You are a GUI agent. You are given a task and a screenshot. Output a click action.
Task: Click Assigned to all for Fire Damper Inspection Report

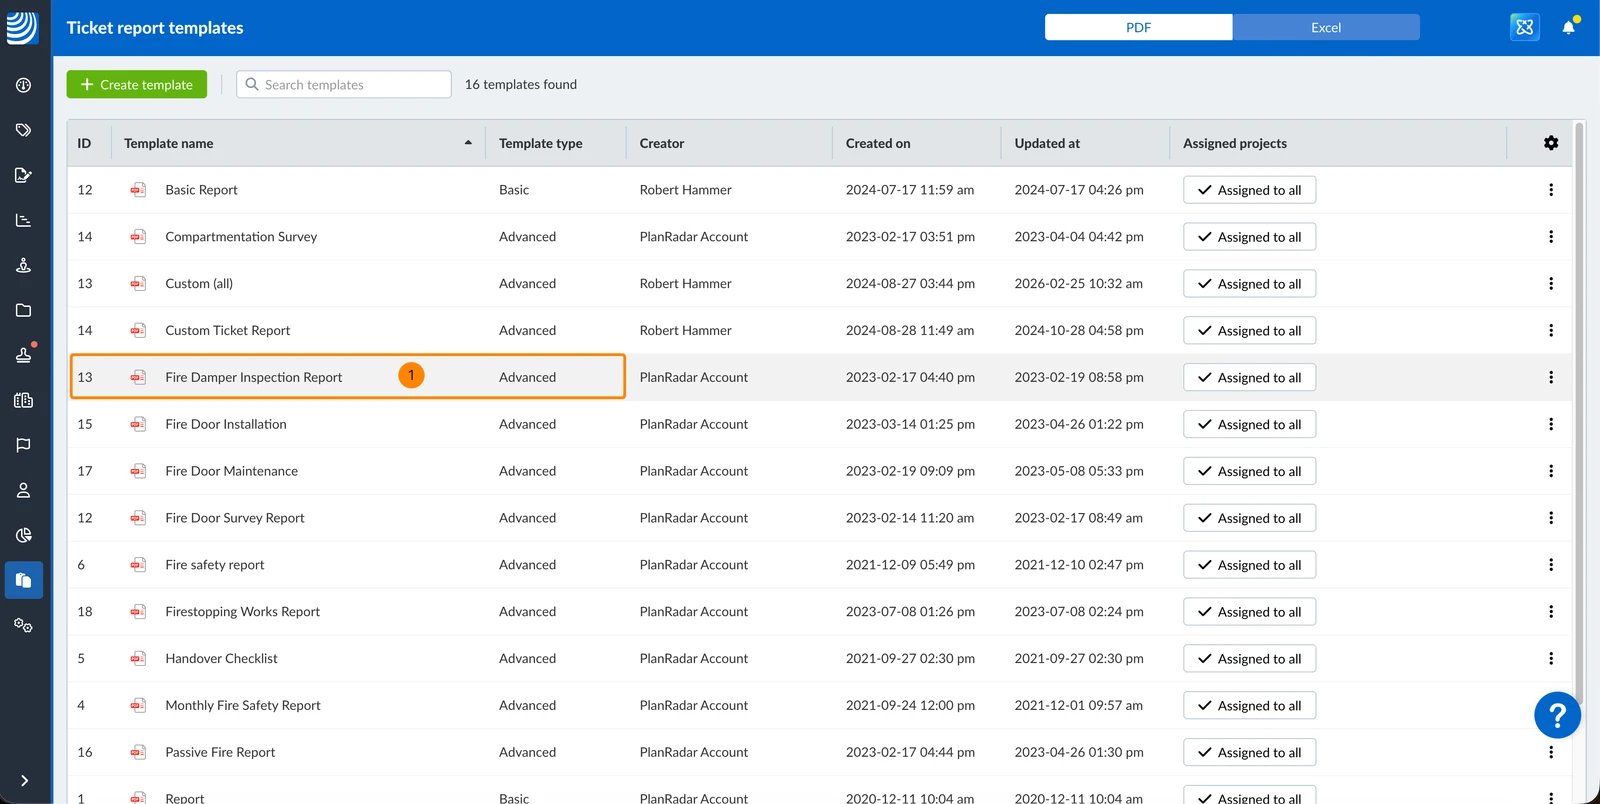pos(1249,377)
